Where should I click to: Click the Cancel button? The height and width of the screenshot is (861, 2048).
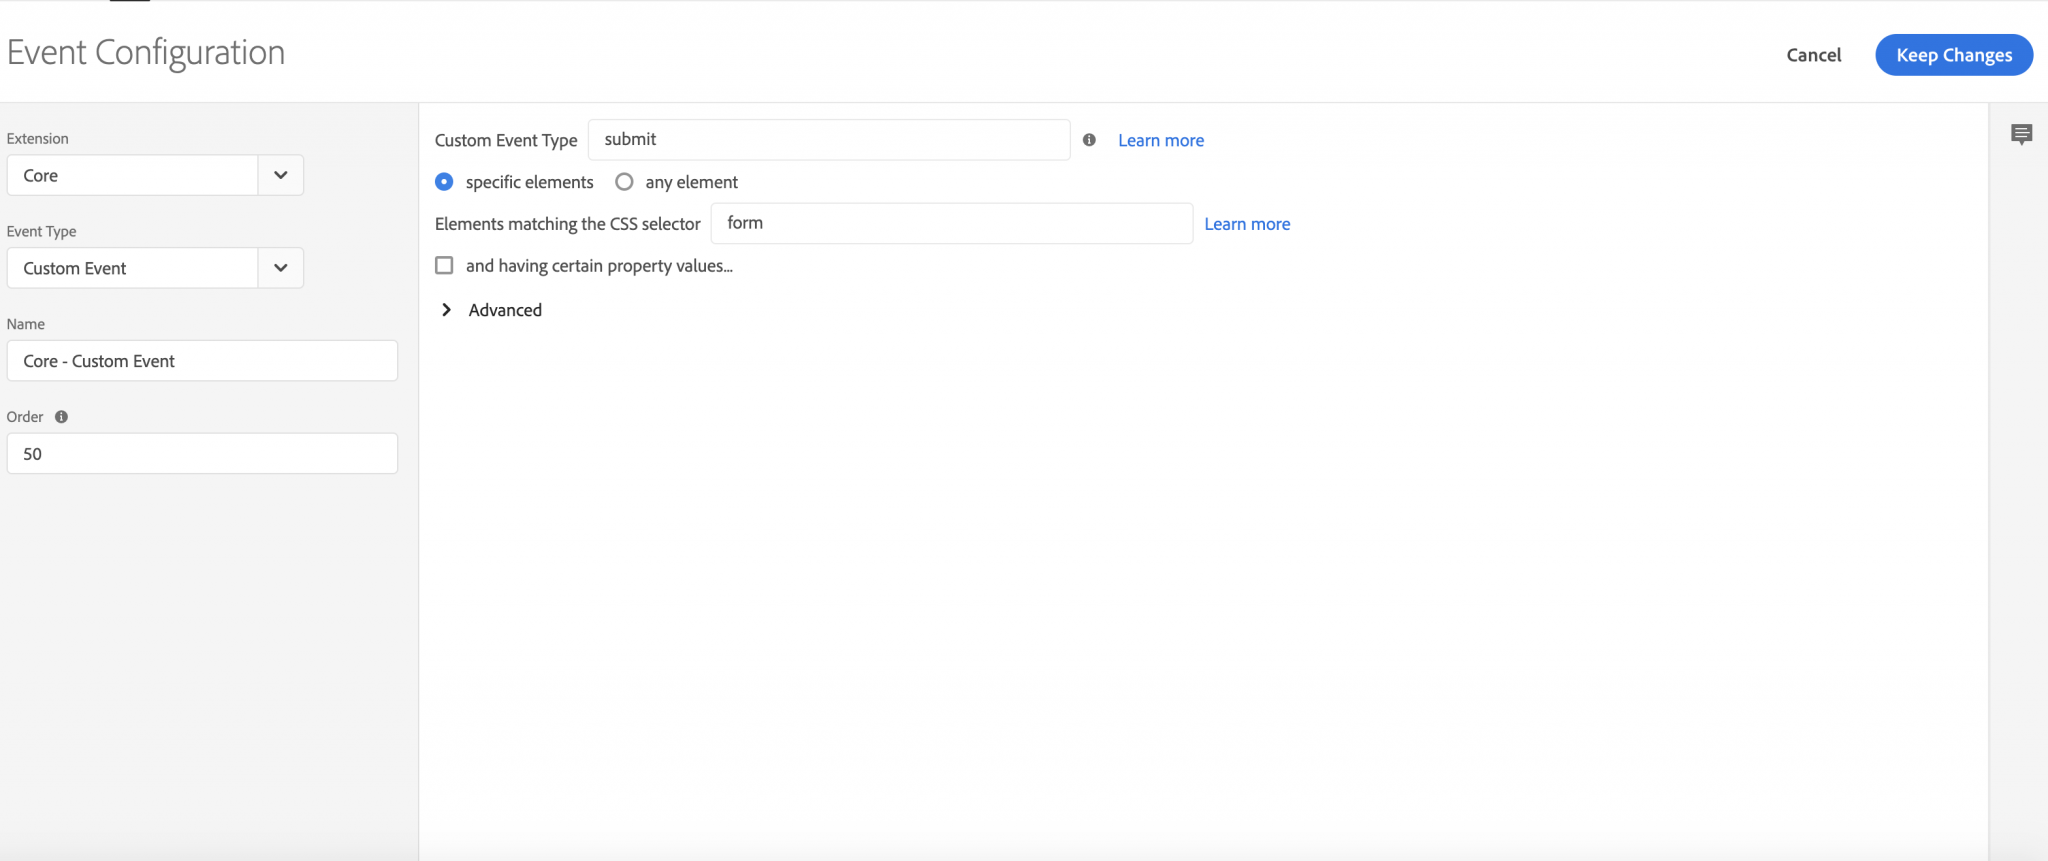1813,55
